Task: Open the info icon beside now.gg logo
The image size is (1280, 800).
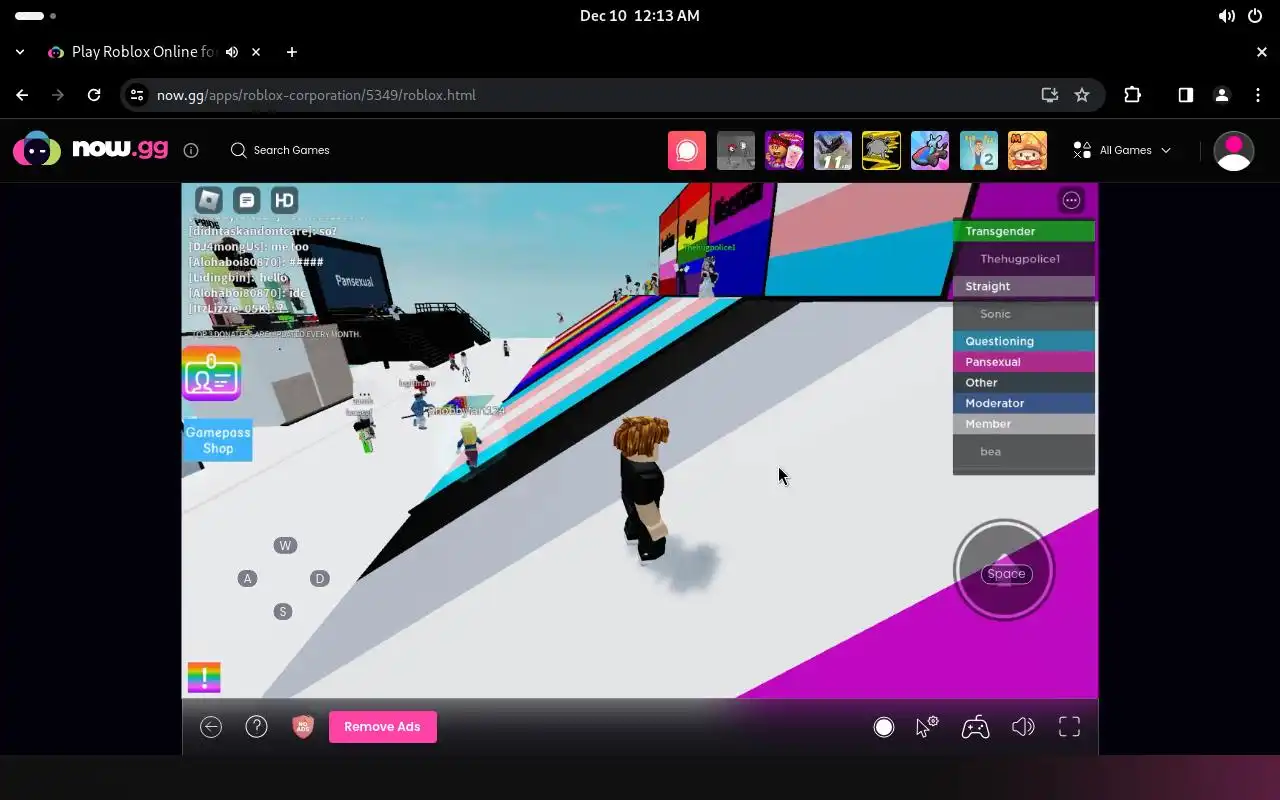Action: [191, 150]
